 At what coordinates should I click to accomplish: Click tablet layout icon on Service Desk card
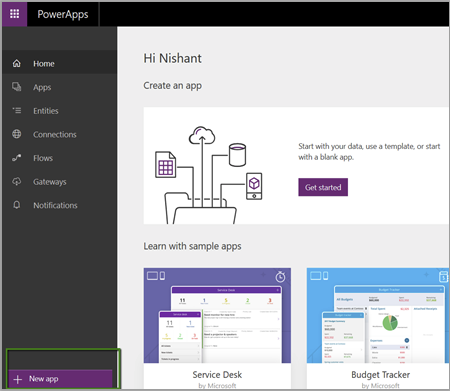click(x=152, y=276)
